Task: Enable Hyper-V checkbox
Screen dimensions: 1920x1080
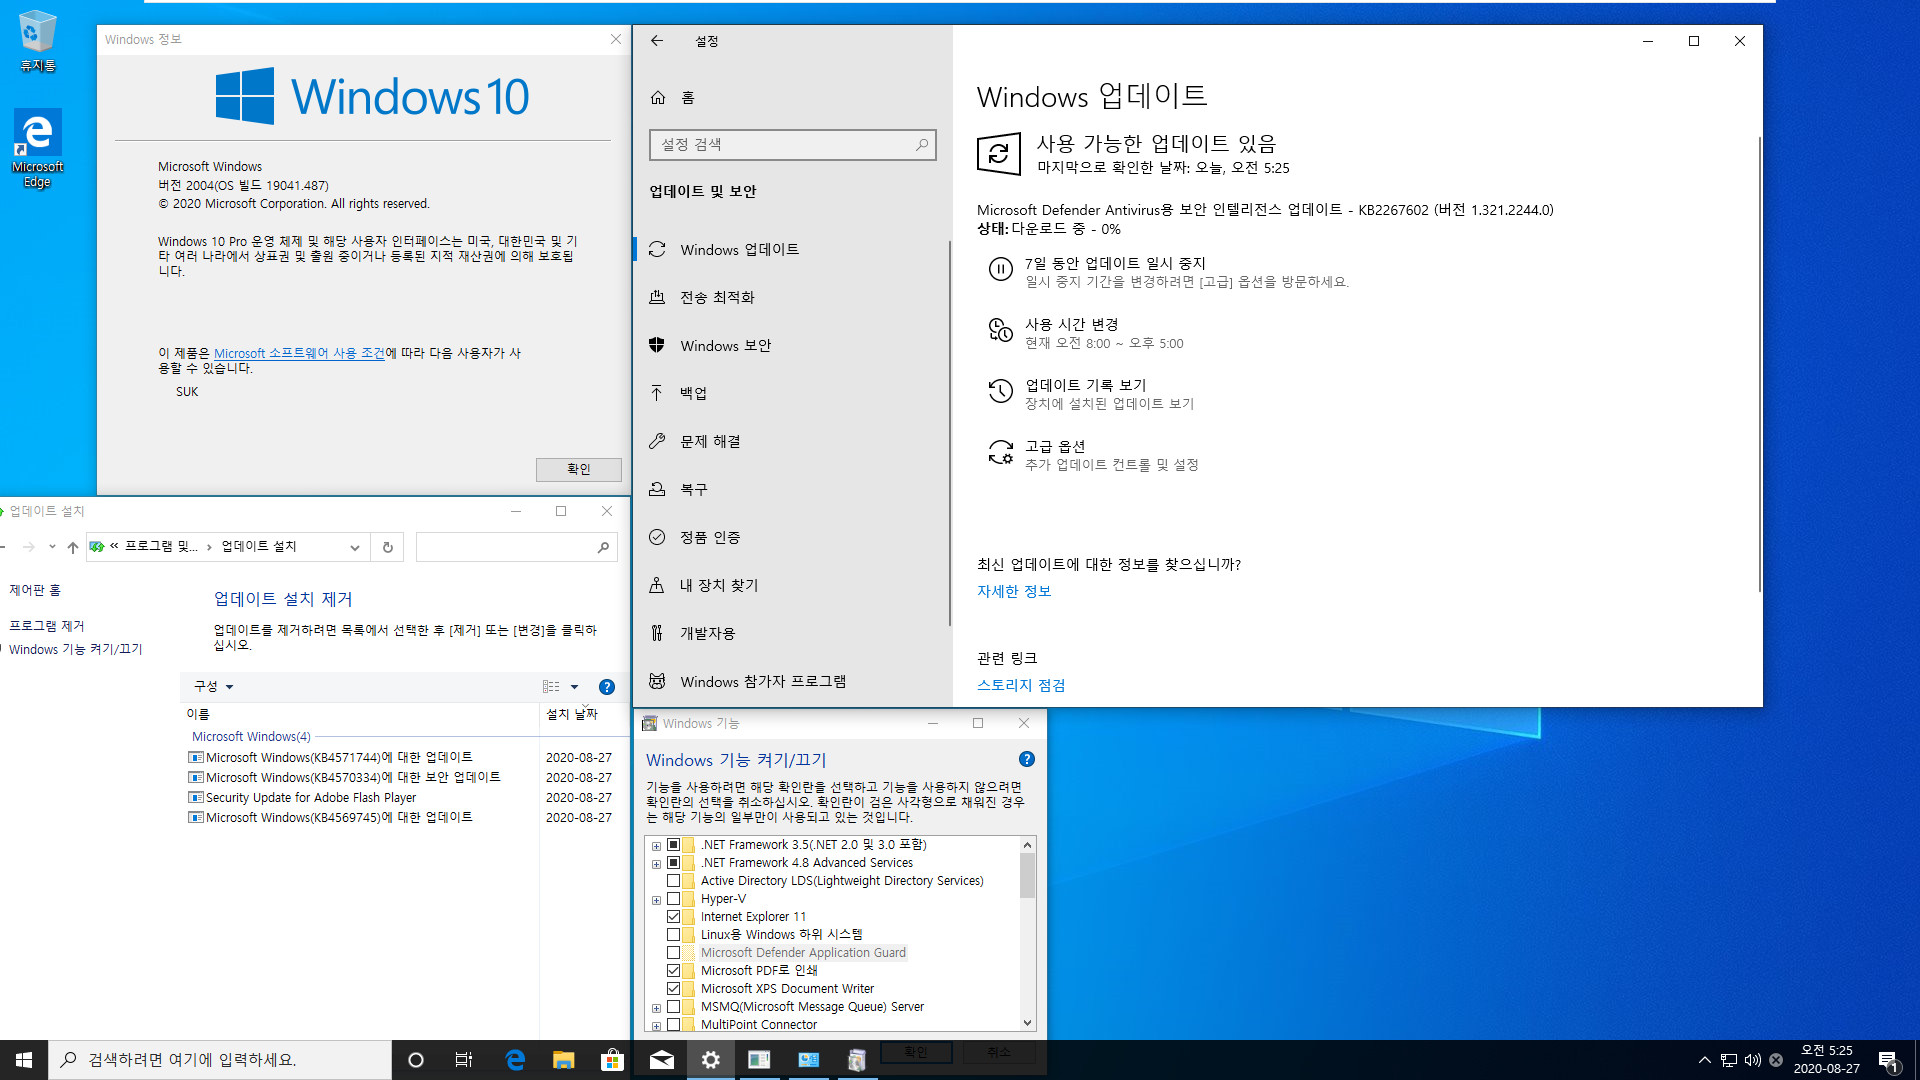Action: 673,899
